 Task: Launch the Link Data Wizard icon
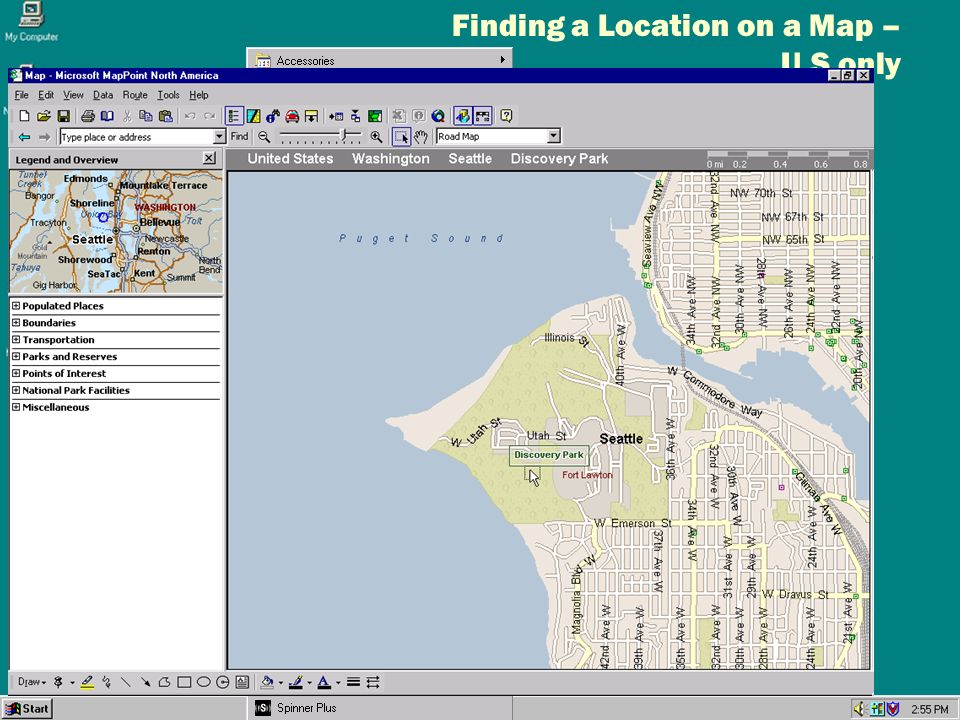[x=356, y=116]
